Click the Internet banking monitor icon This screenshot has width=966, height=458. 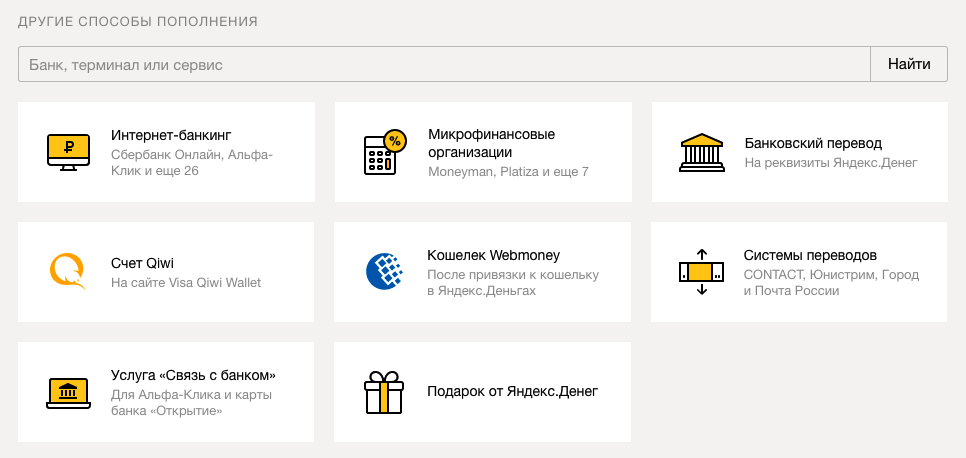[68, 151]
